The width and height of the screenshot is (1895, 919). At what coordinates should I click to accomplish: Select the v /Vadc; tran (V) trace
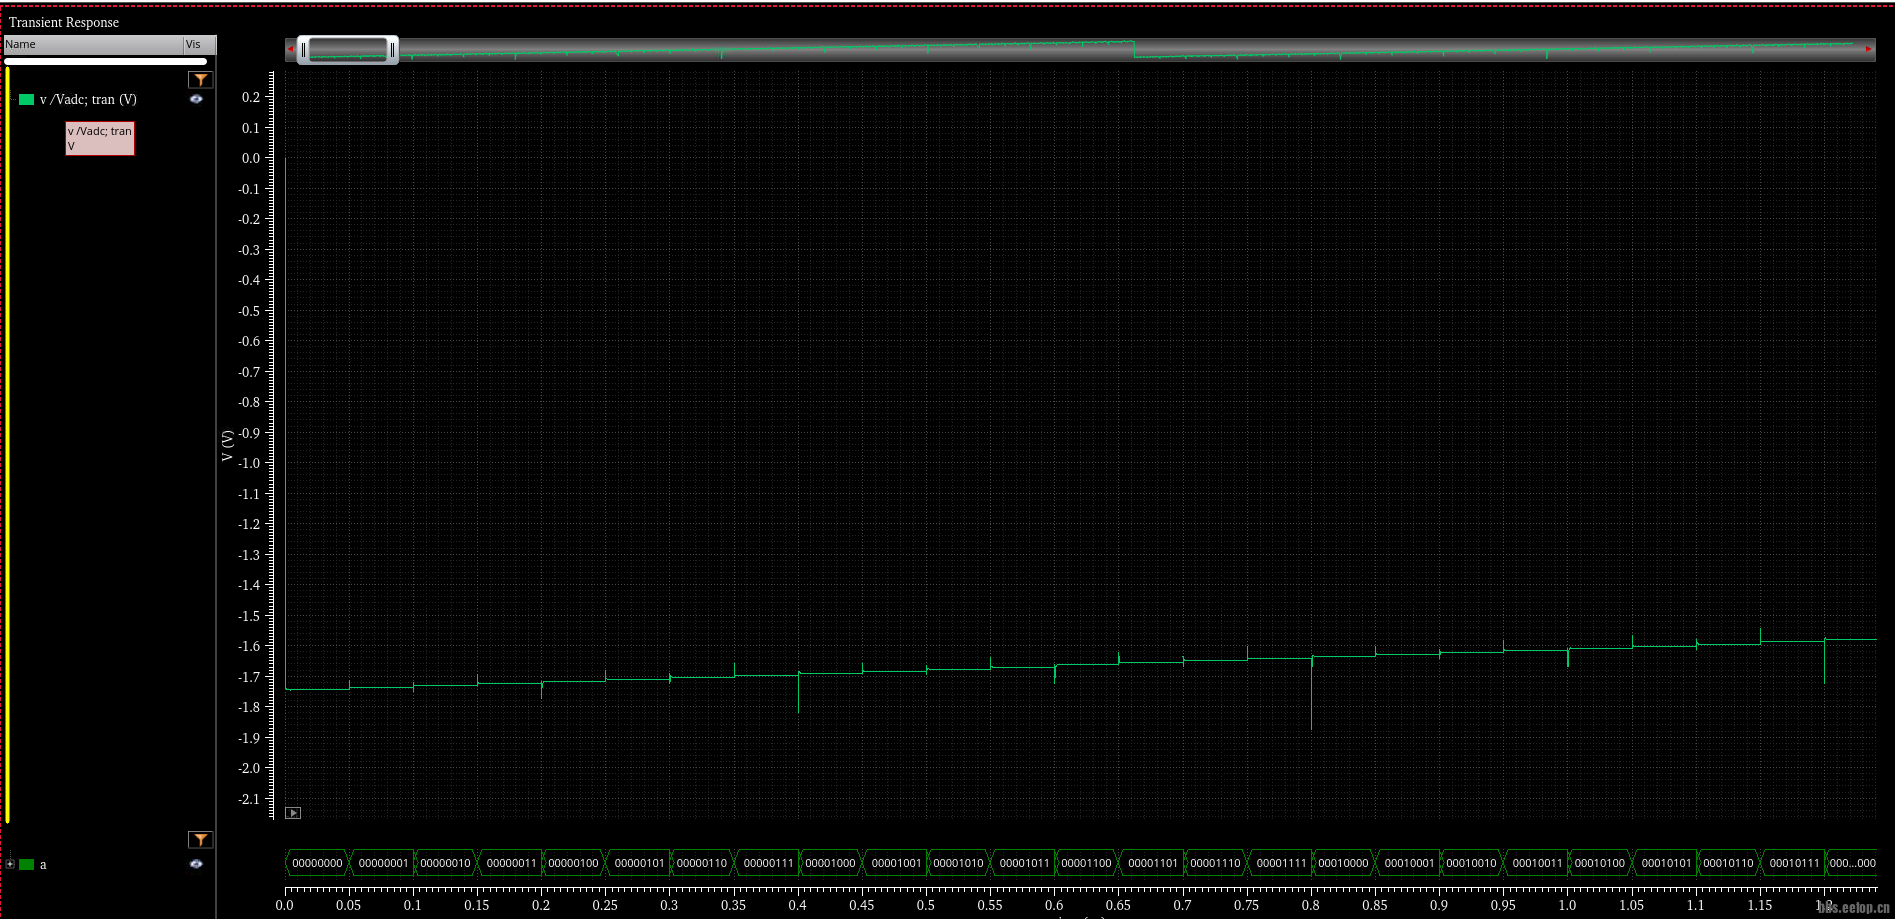(88, 100)
